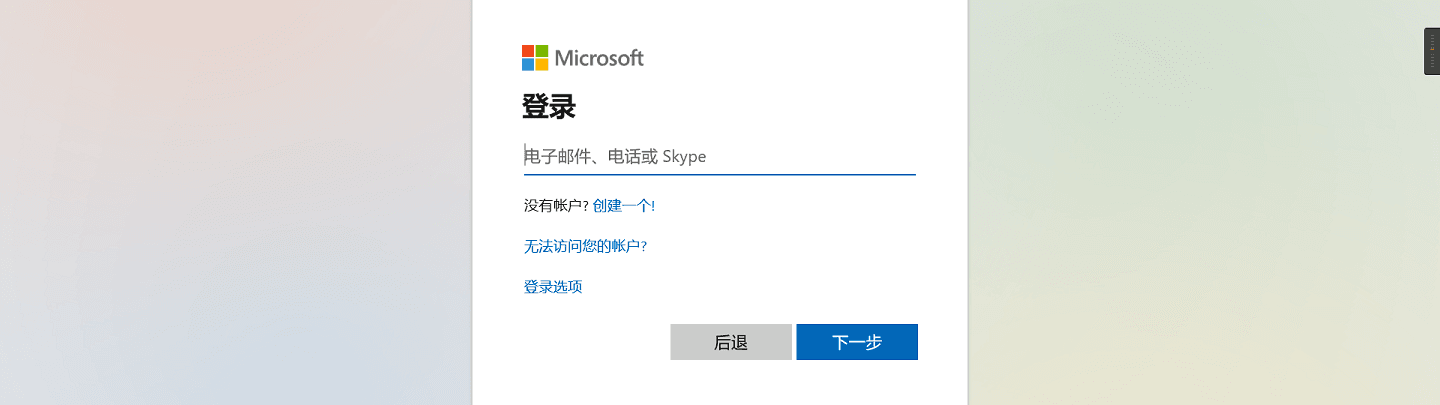Create a new account via 创建一个!
Screen dimensions: 1440x405
(624, 205)
